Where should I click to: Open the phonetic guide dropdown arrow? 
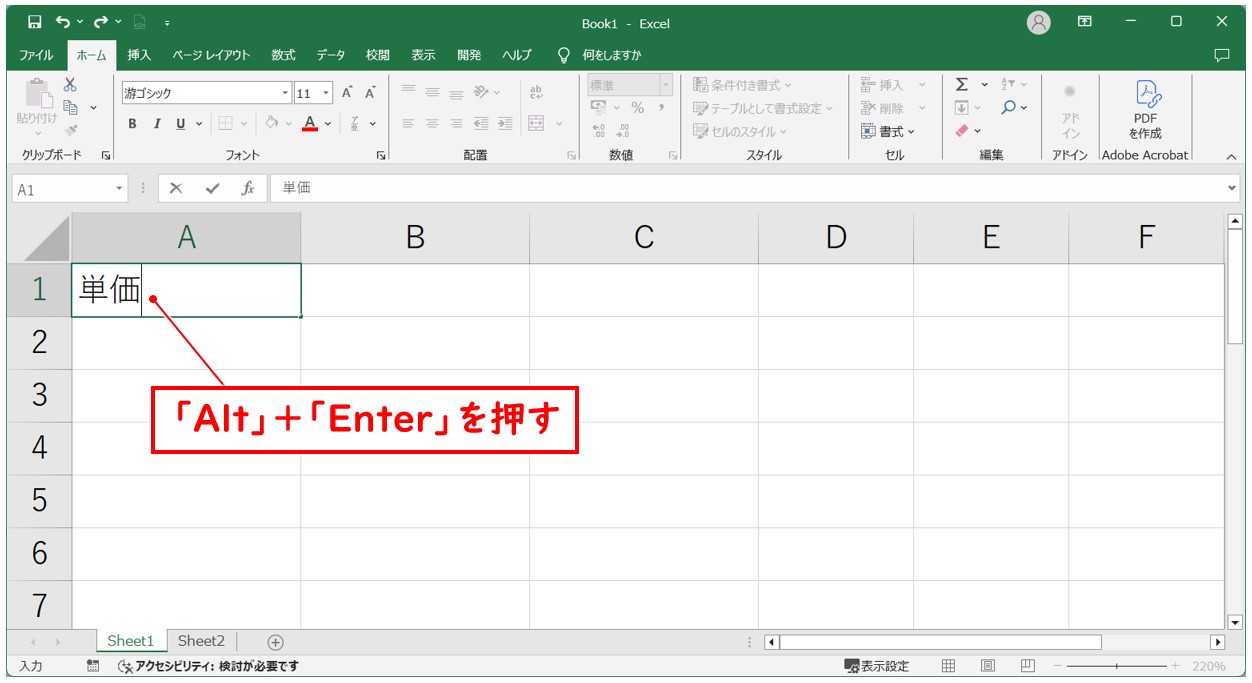point(373,124)
